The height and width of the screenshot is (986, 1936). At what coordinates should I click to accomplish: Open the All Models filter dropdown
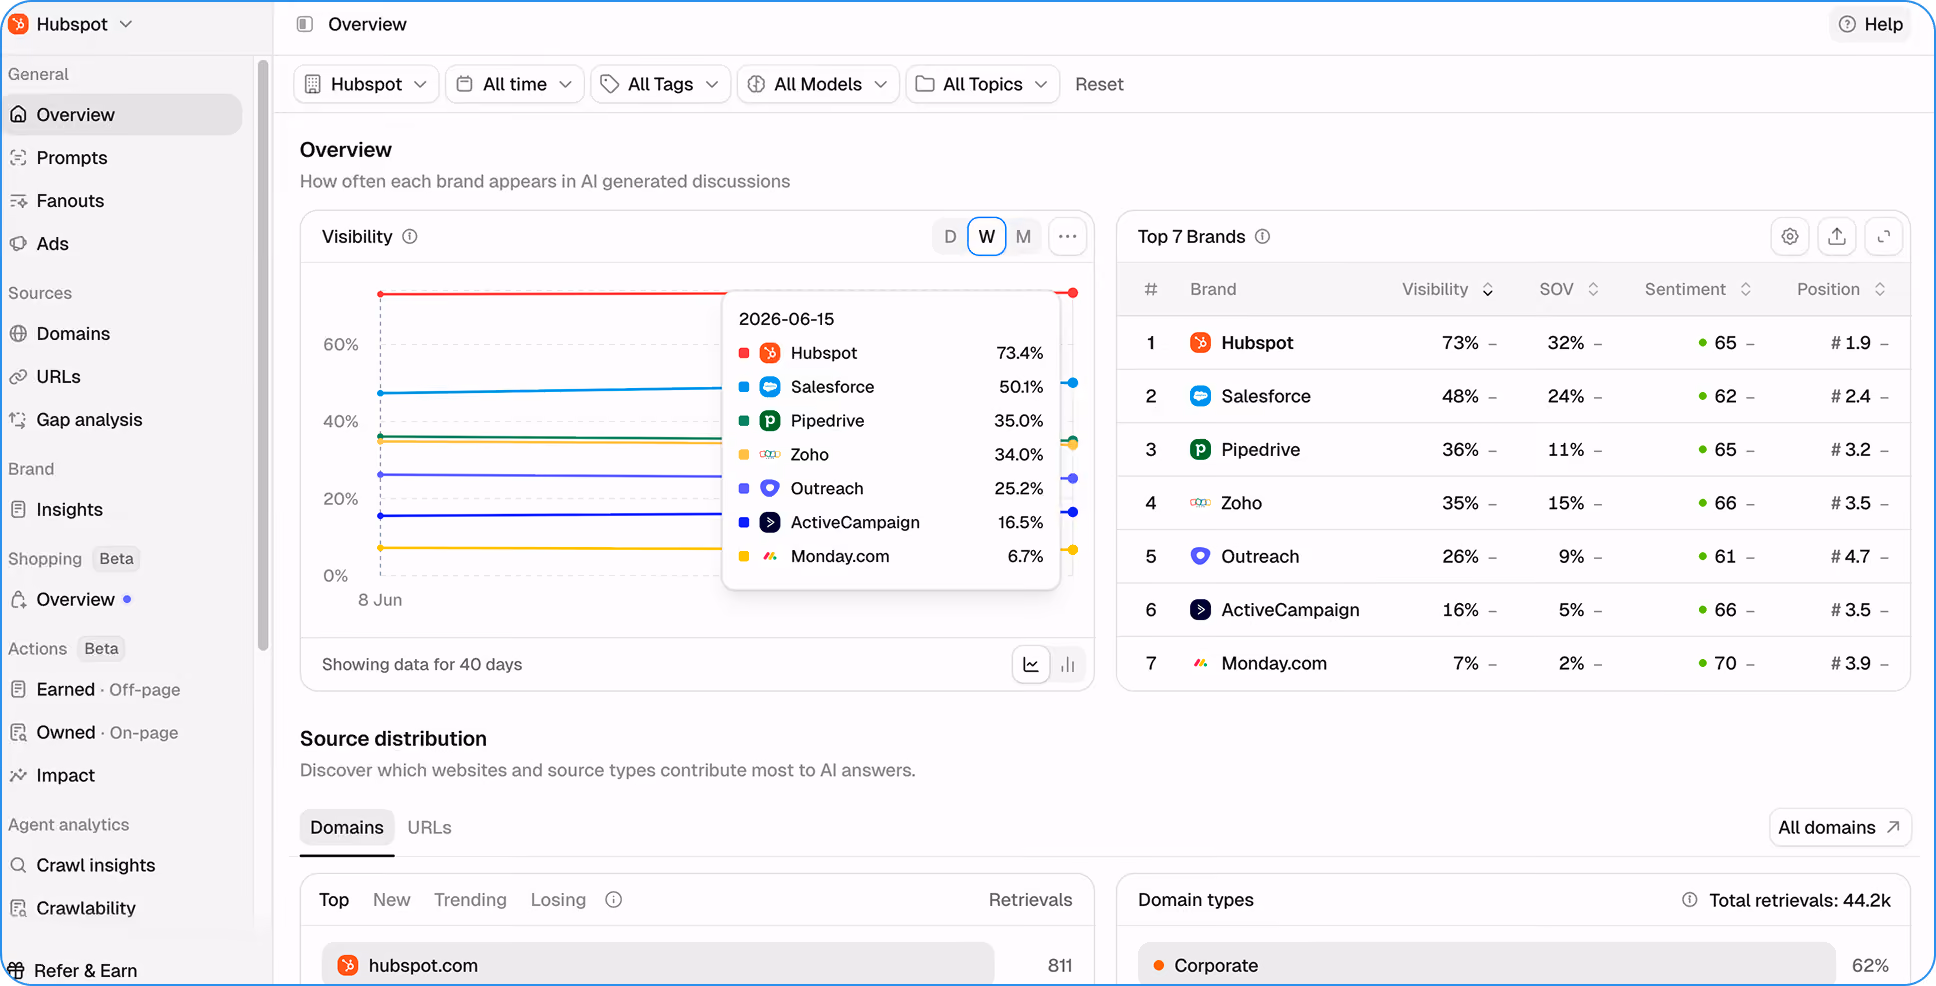(x=818, y=84)
